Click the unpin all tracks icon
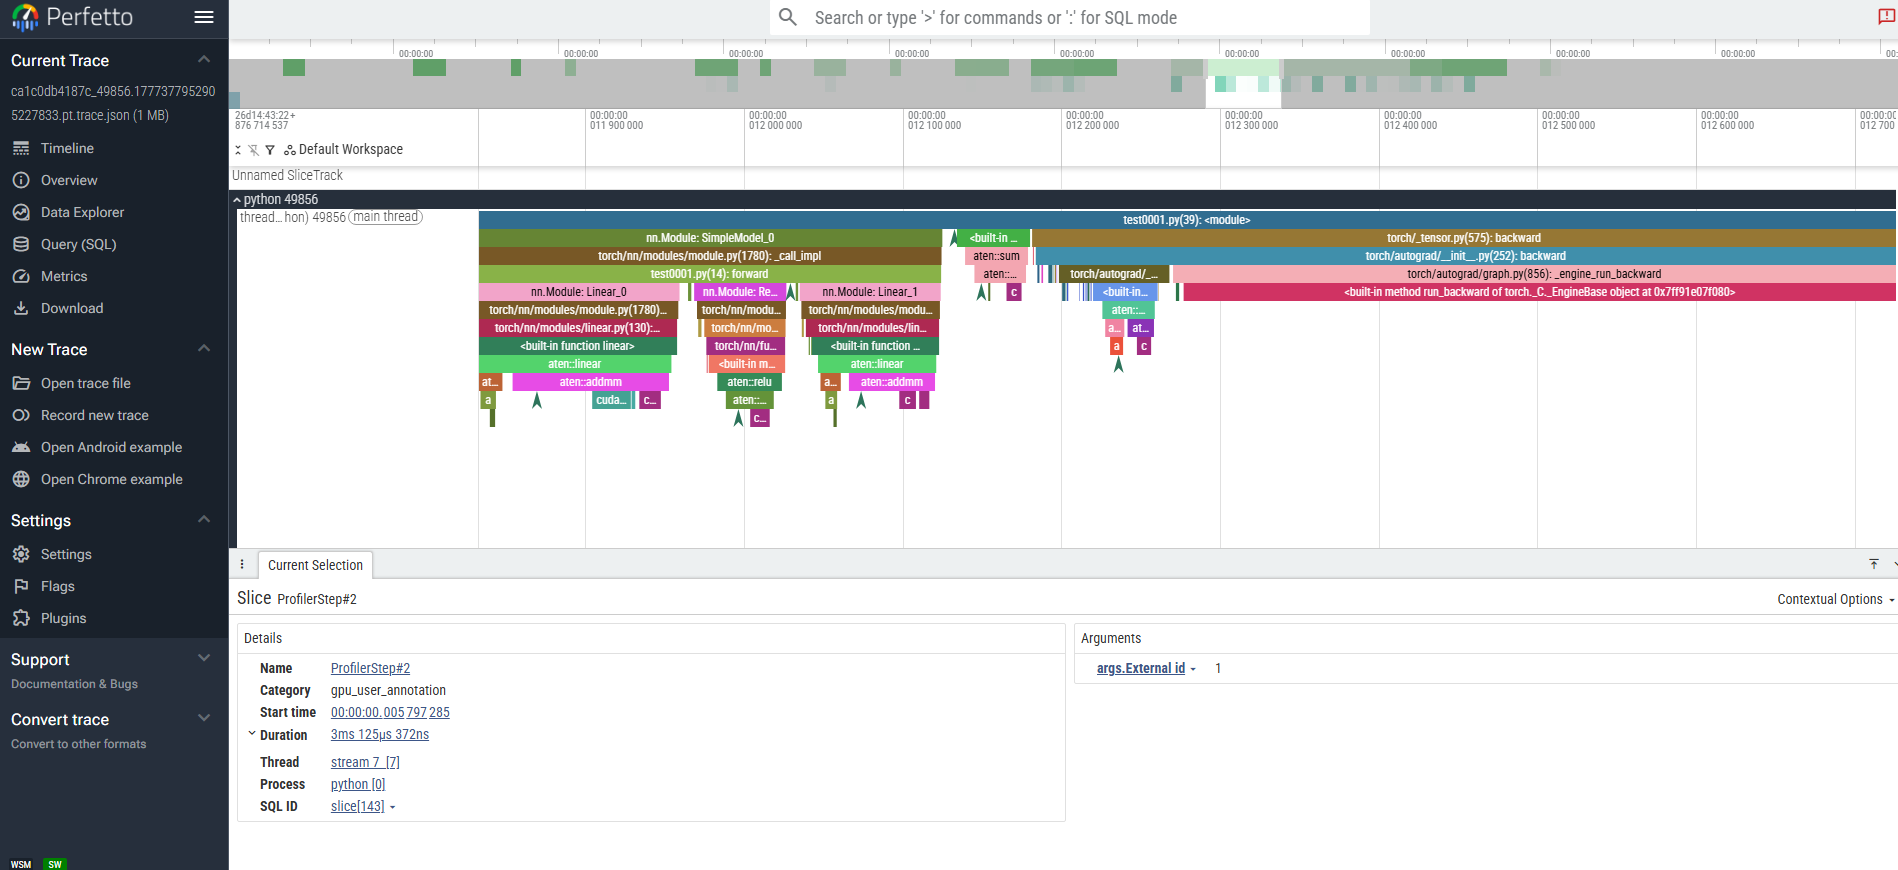The width and height of the screenshot is (1898, 870). coord(254,150)
